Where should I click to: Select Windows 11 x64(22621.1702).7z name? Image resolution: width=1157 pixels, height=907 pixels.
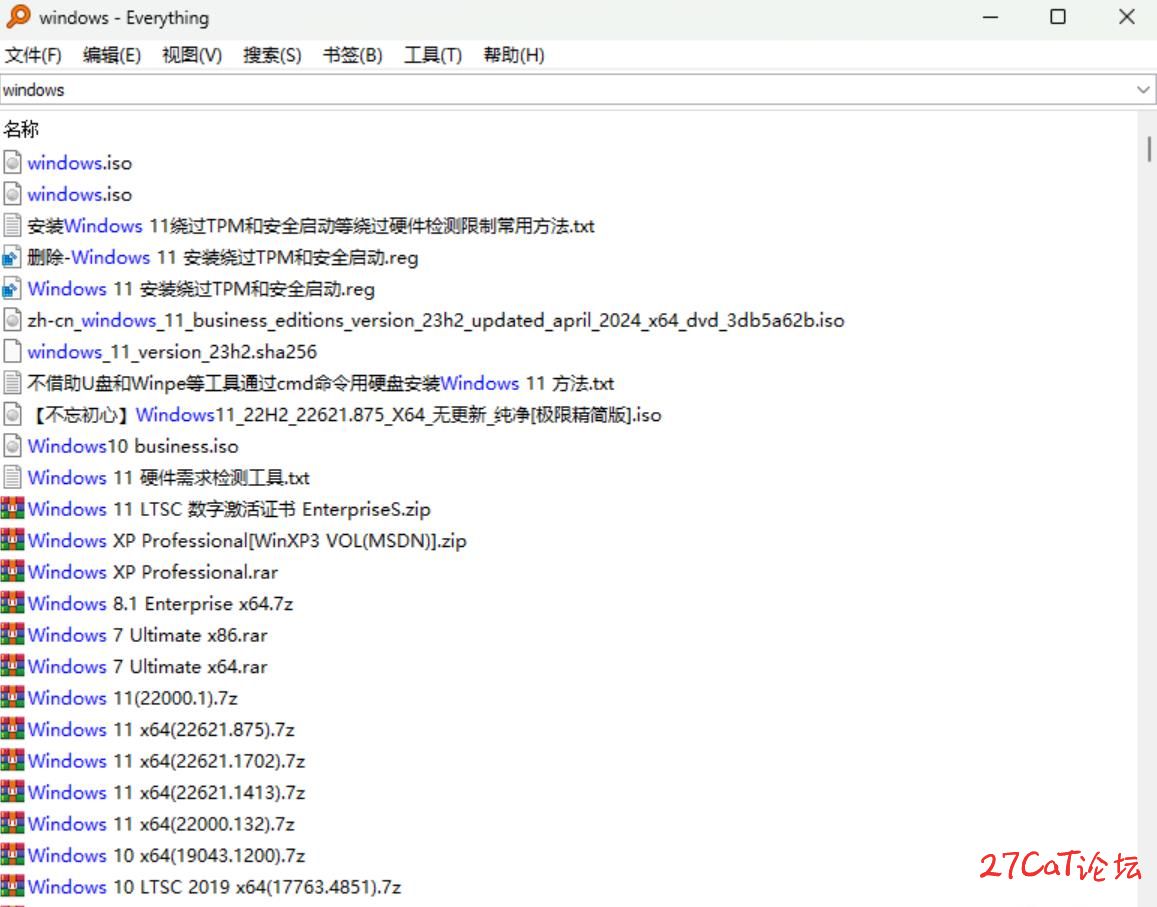pos(166,761)
